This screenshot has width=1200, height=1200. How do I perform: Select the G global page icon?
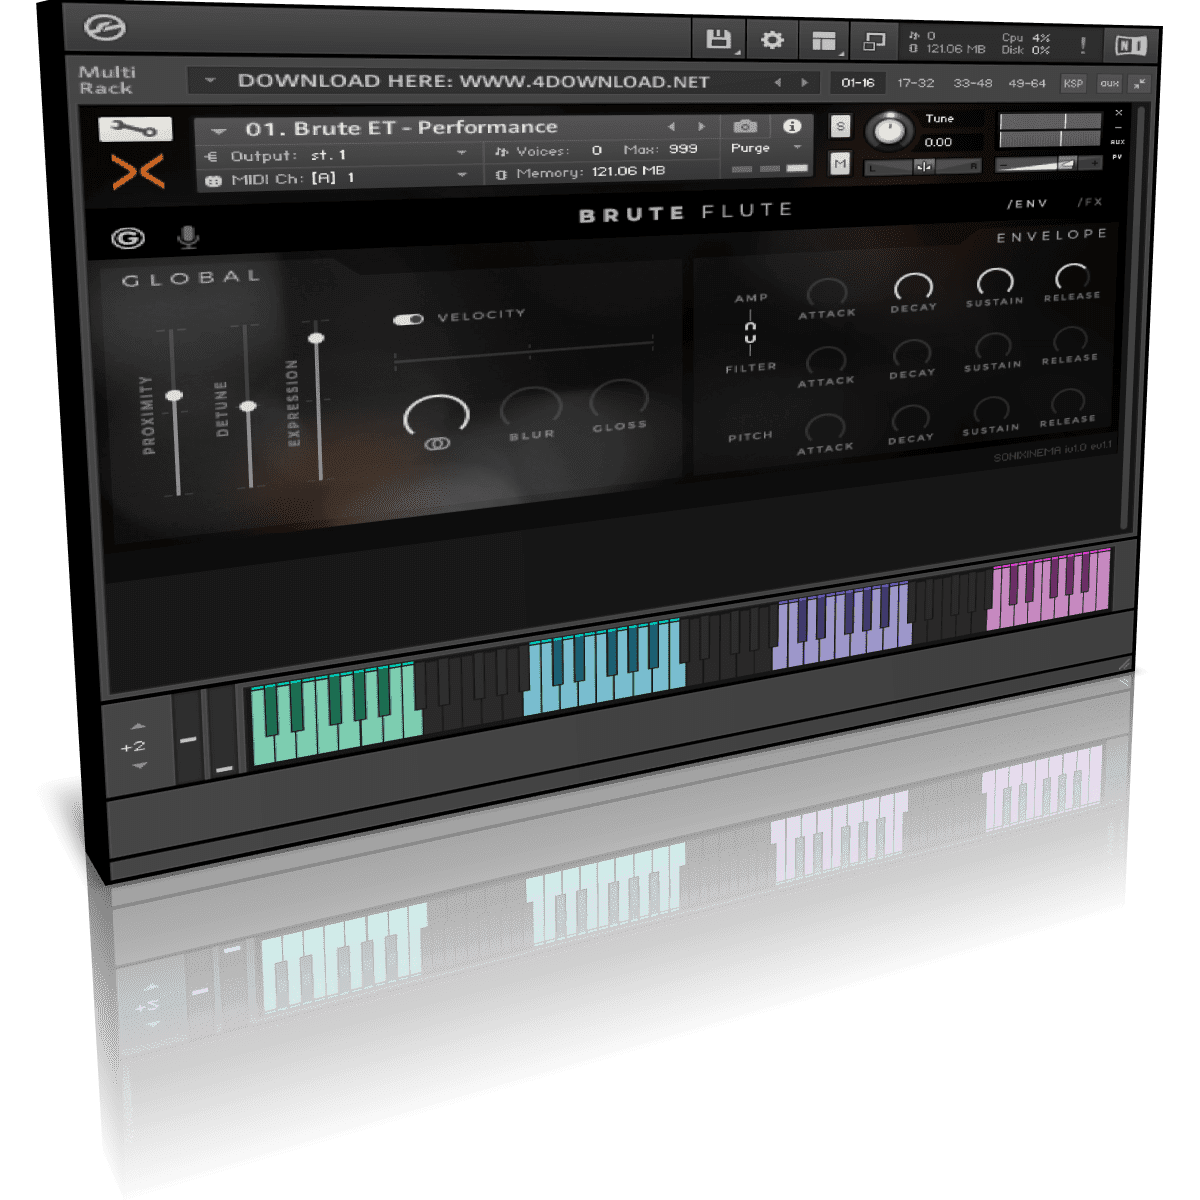(x=127, y=238)
